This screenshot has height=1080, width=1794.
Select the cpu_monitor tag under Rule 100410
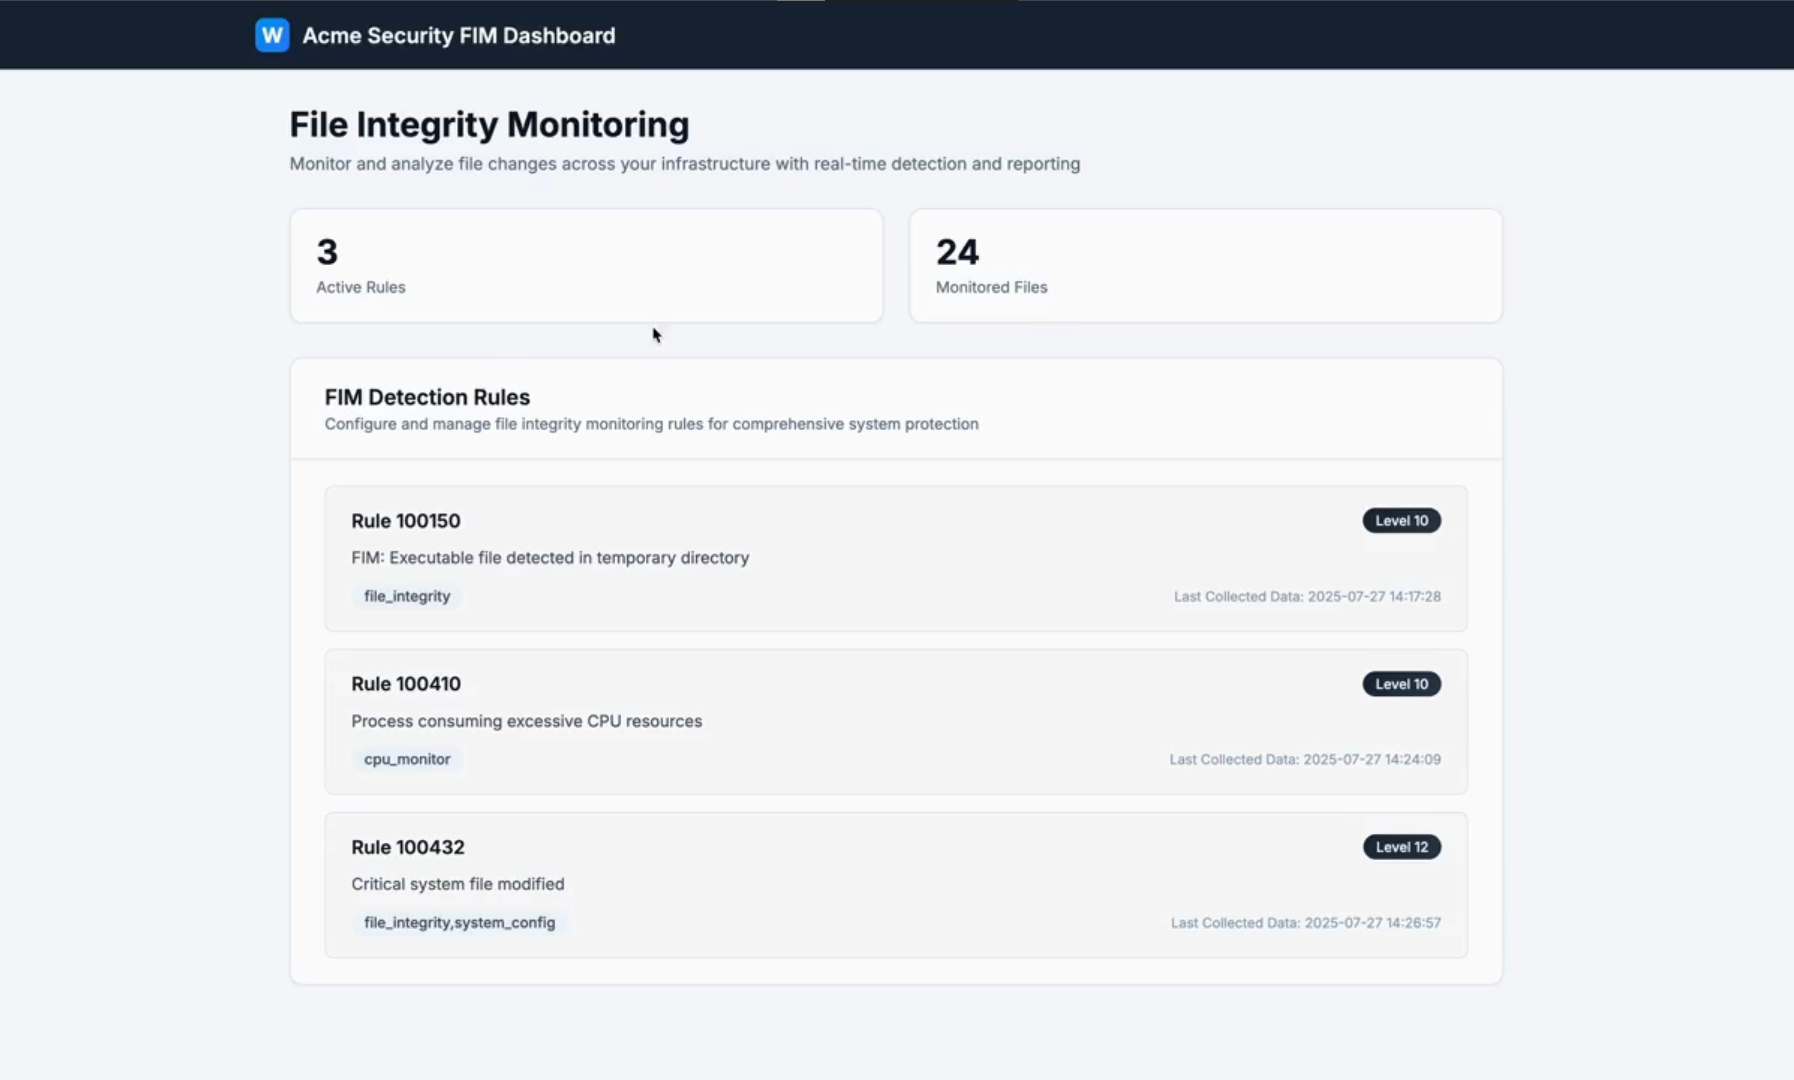click(406, 759)
